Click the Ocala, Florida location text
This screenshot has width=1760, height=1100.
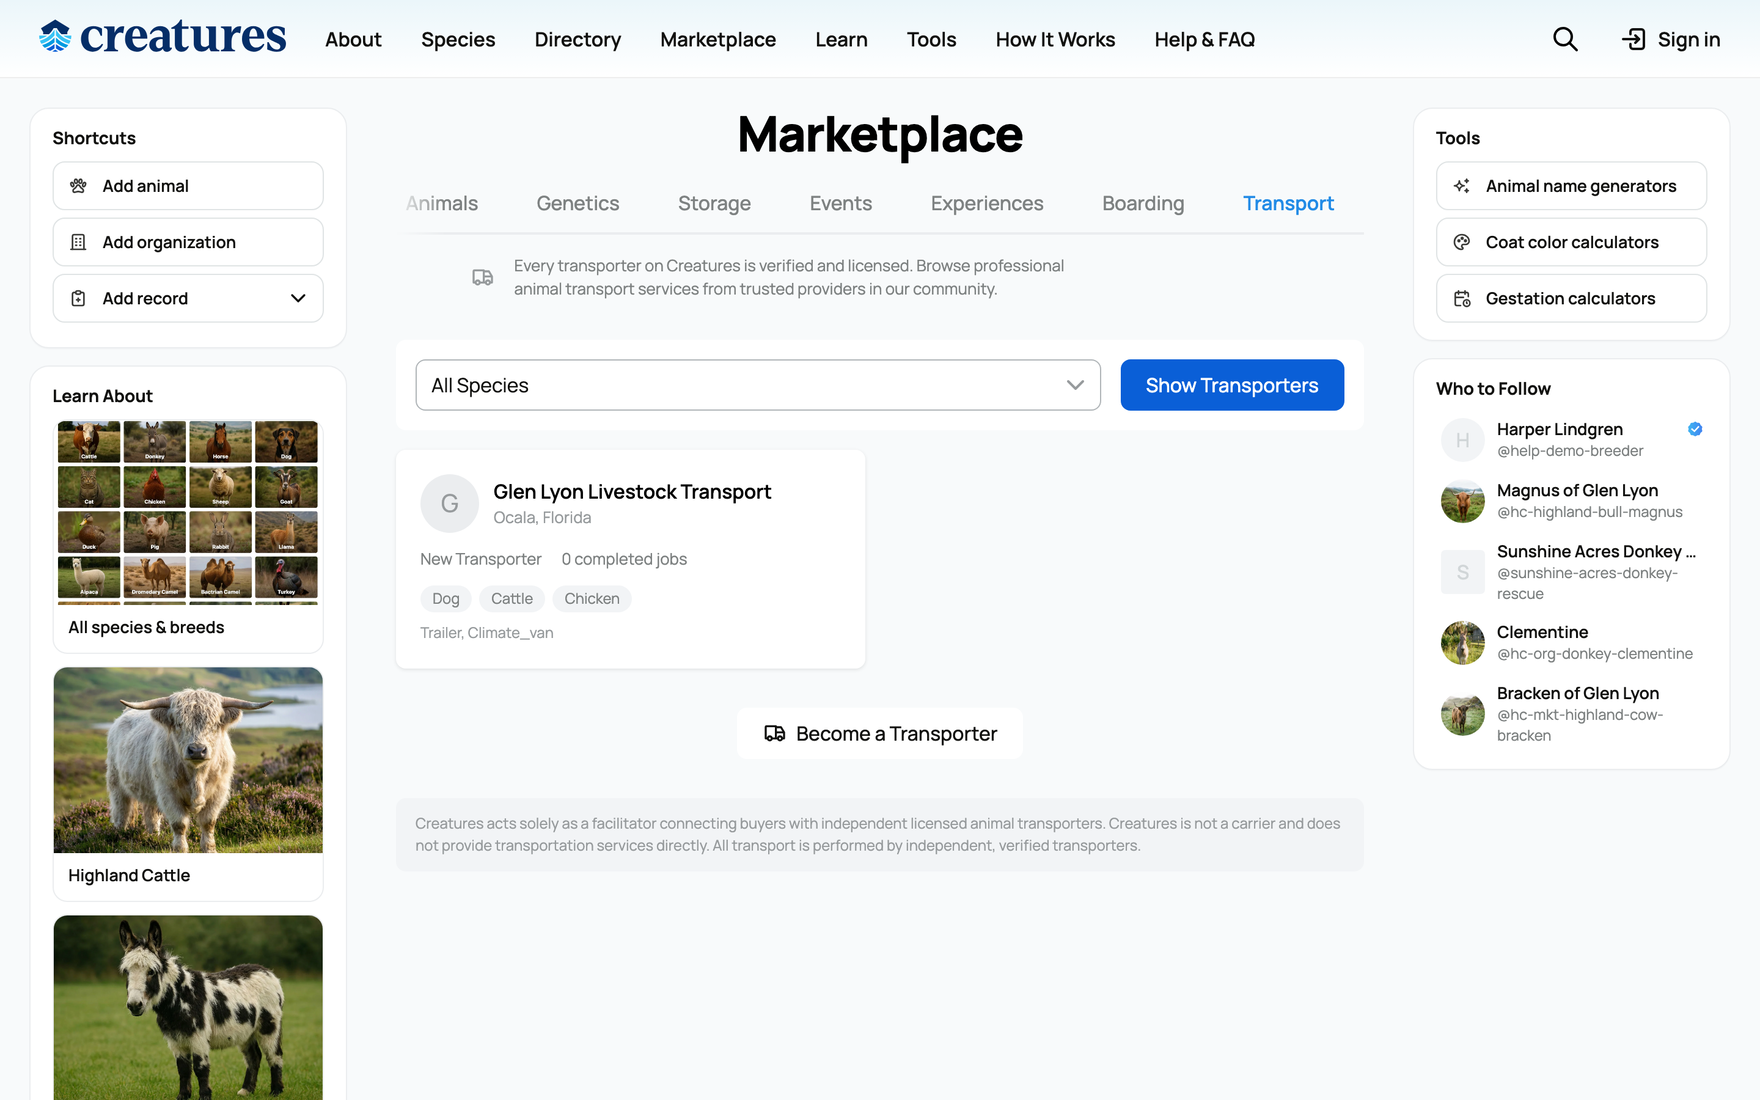(x=542, y=517)
